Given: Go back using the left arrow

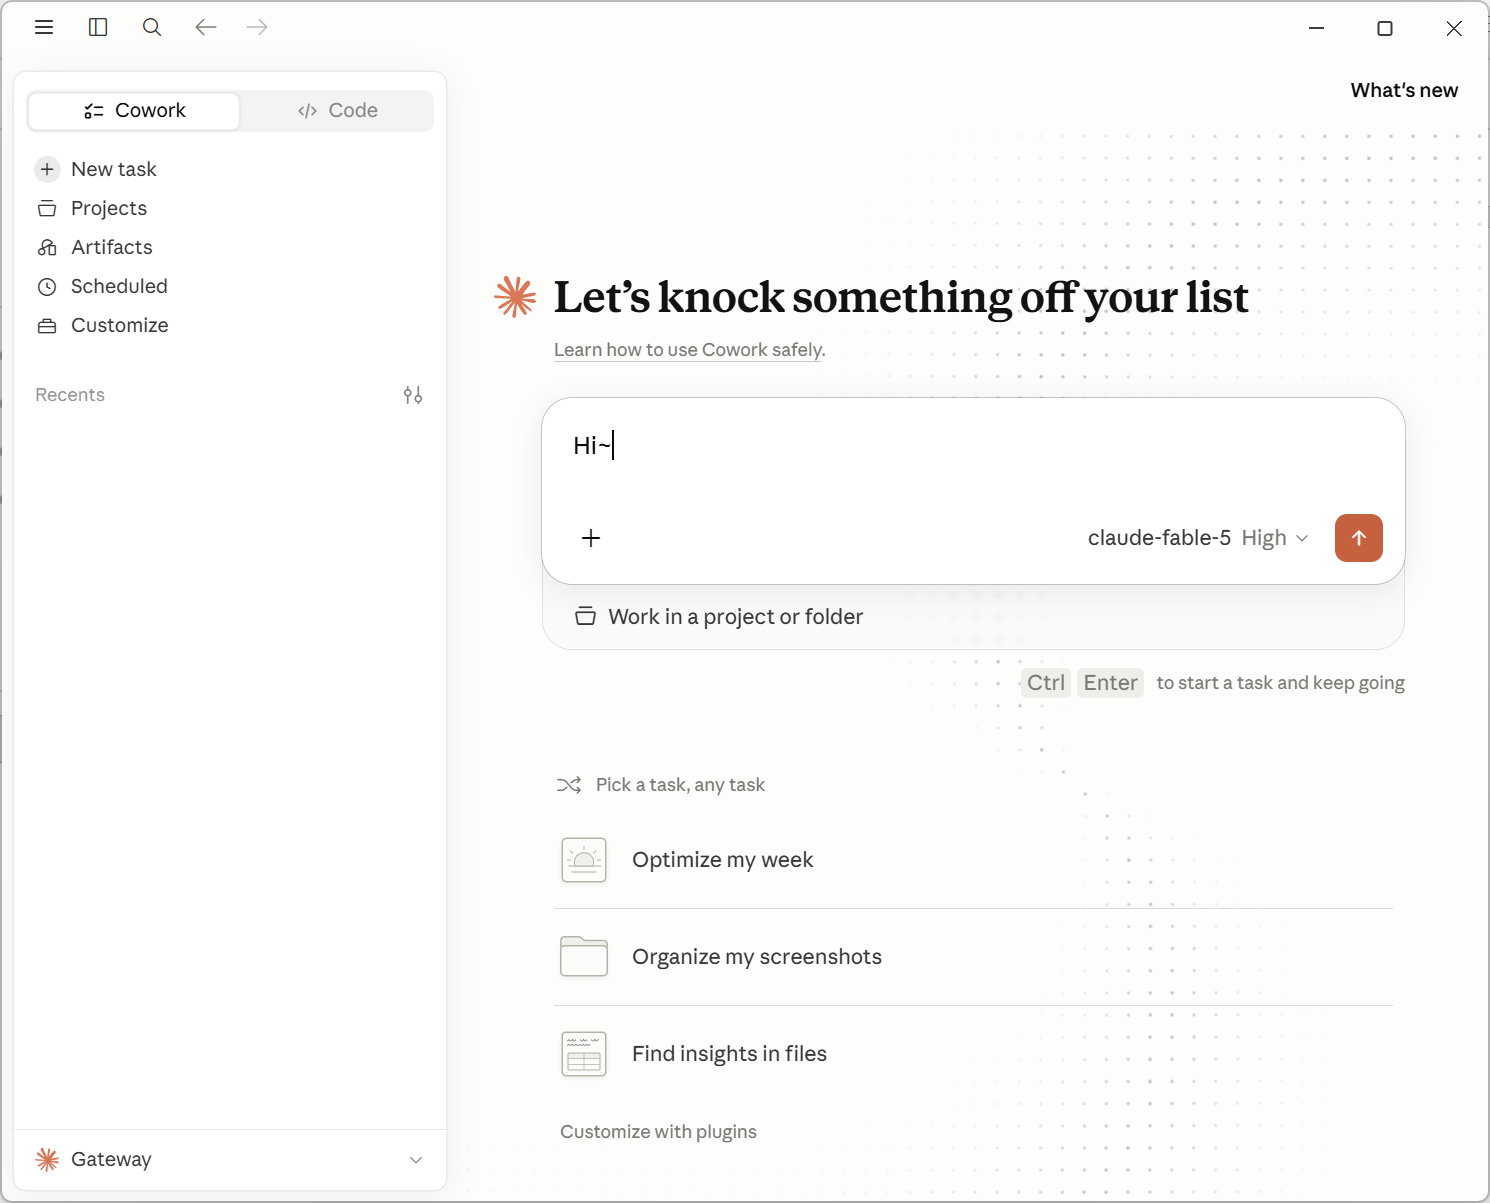Looking at the screenshot, I should tap(206, 27).
